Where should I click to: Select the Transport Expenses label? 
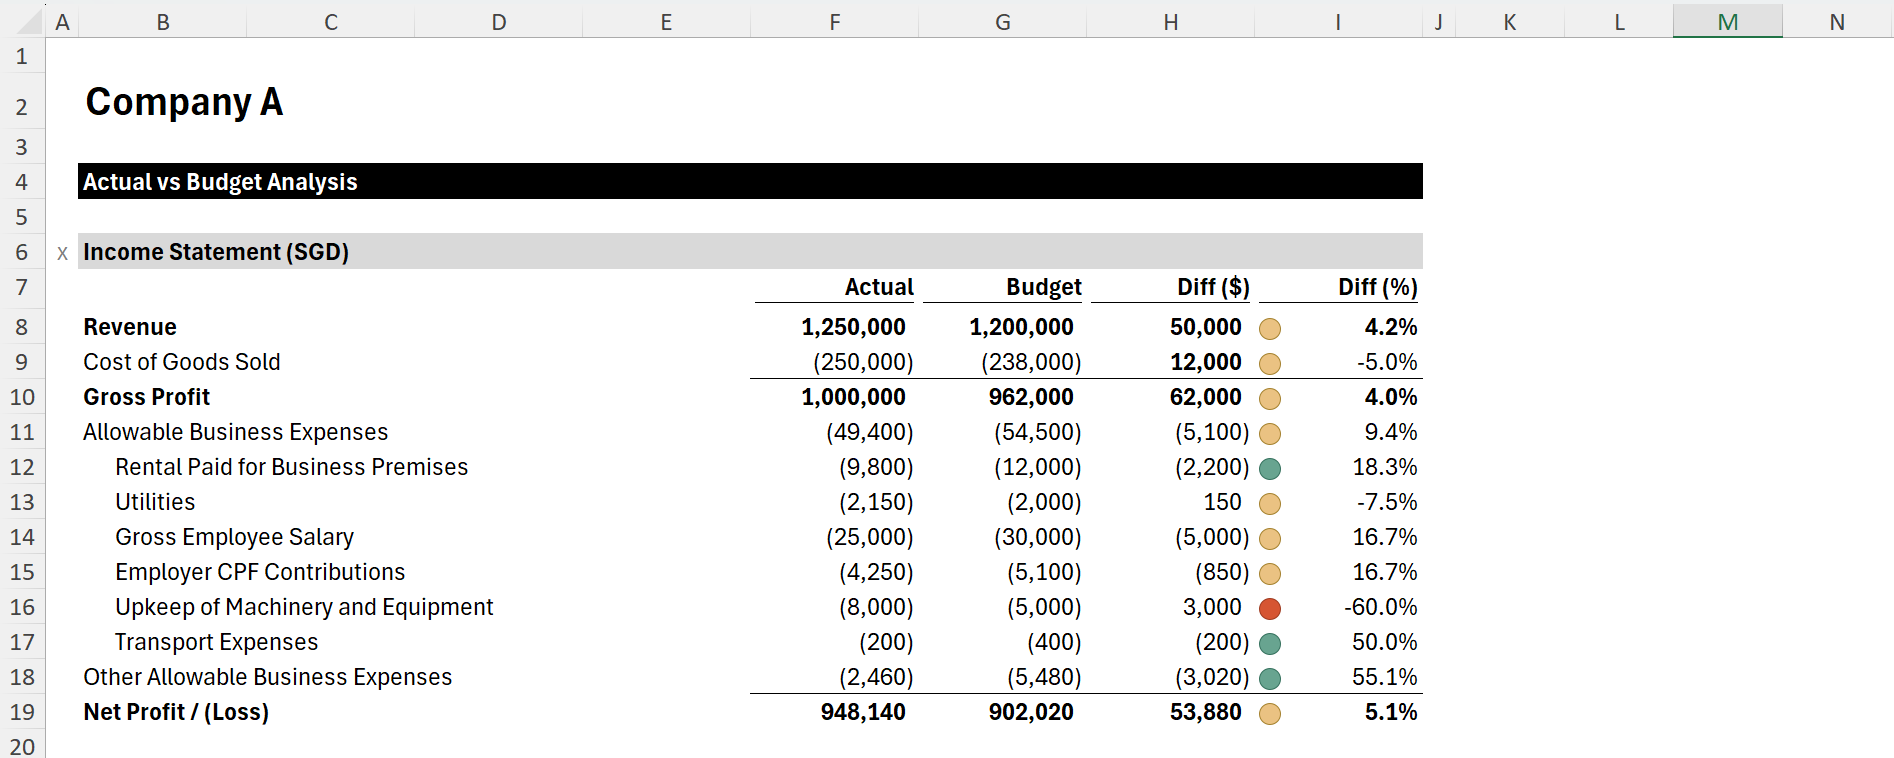(x=216, y=642)
